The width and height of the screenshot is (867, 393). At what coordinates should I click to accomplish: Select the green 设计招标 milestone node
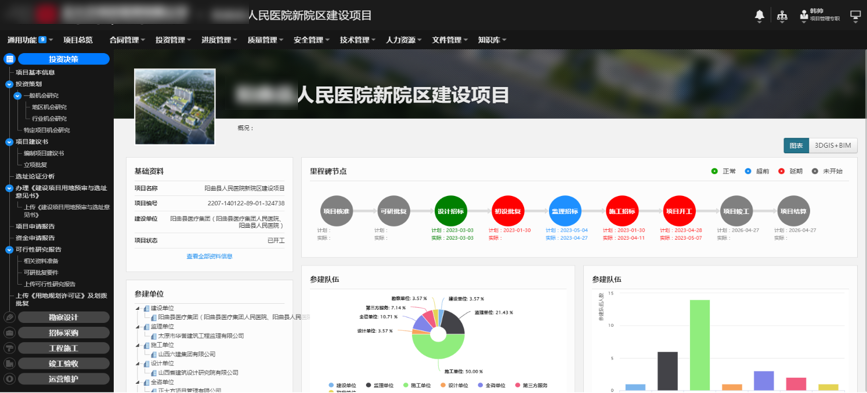tap(451, 211)
